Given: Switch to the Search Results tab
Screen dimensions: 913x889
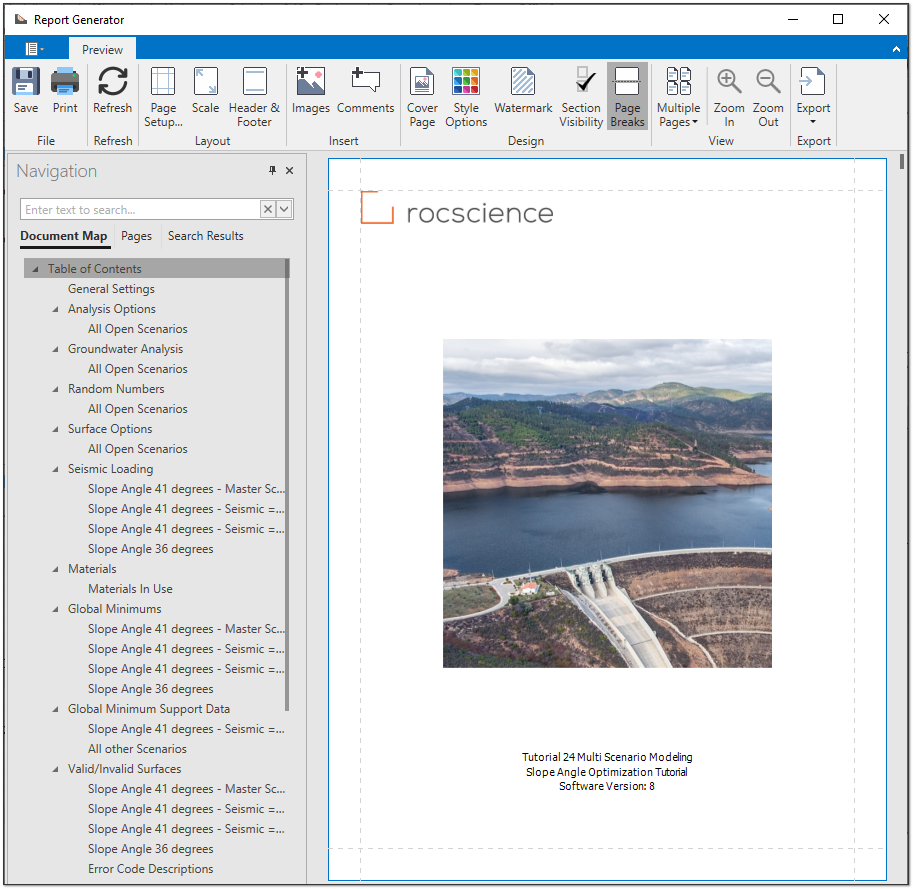Looking at the screenshot, I should 206,236.
